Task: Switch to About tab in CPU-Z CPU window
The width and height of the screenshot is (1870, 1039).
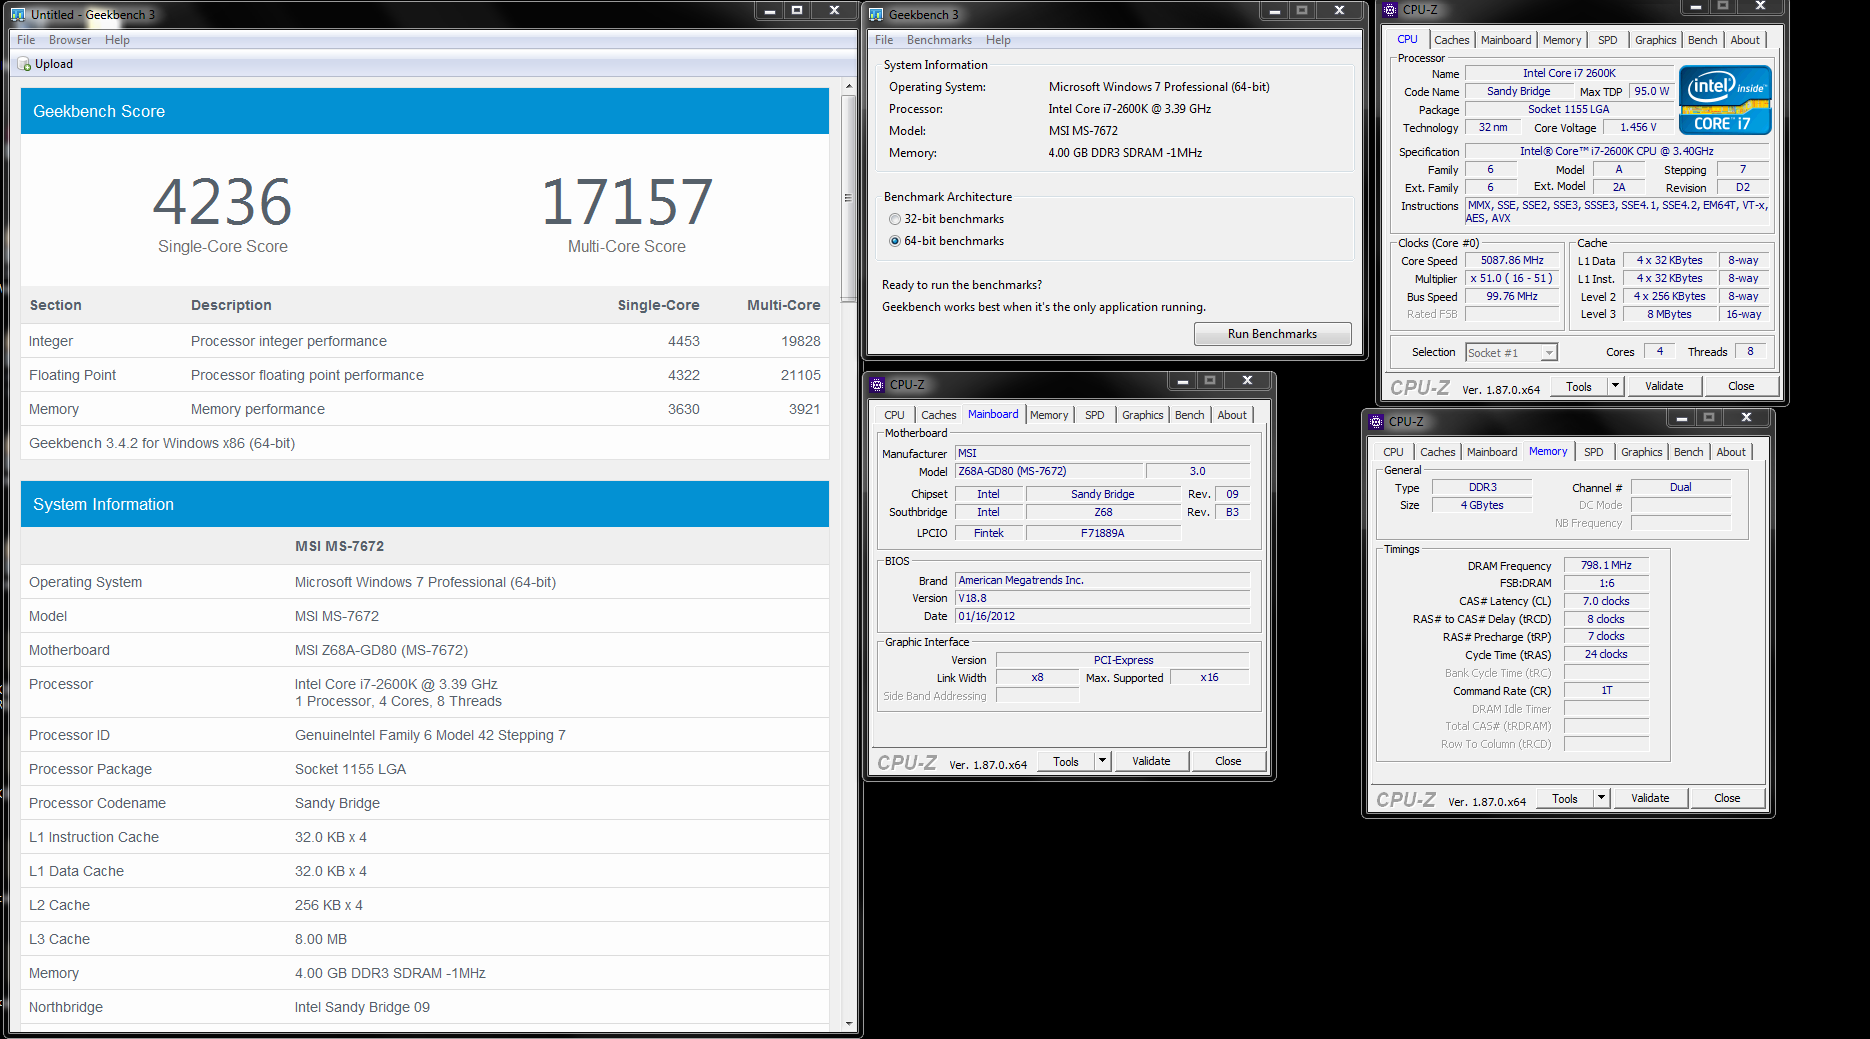Action: pyautogui.click(x=1745, y=40)
